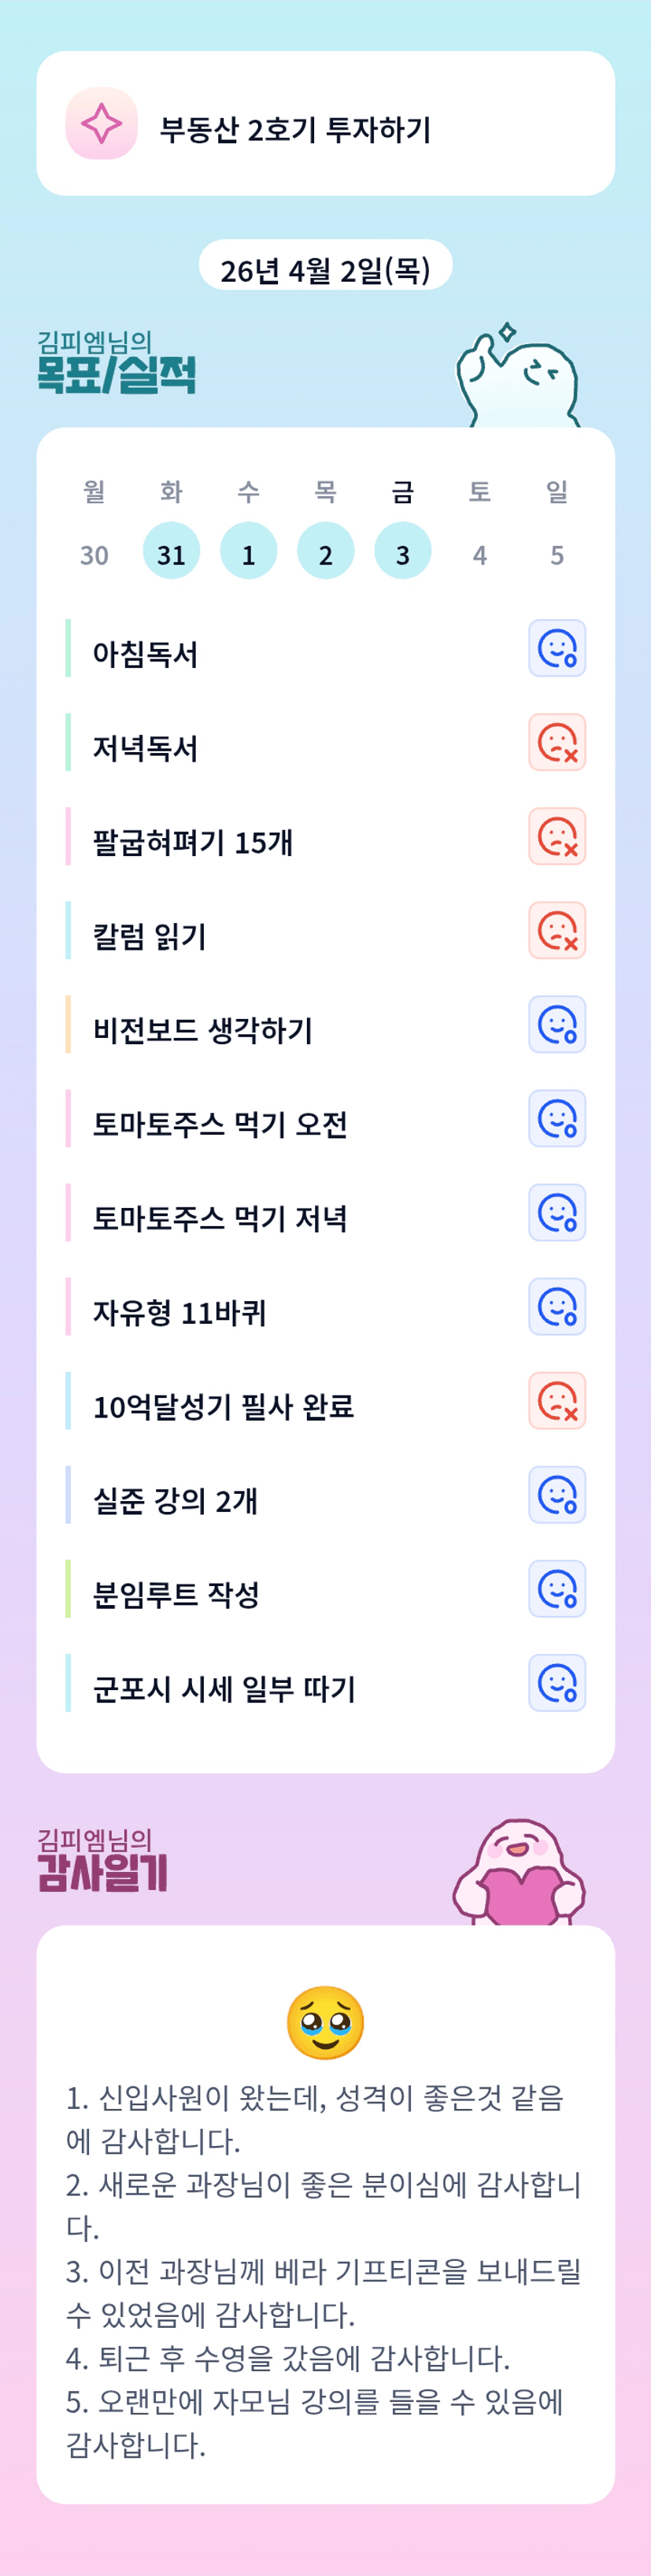Toggle the 아침독서 smiley status
This screenshot has width=651, height=2576.
(557, 649)
